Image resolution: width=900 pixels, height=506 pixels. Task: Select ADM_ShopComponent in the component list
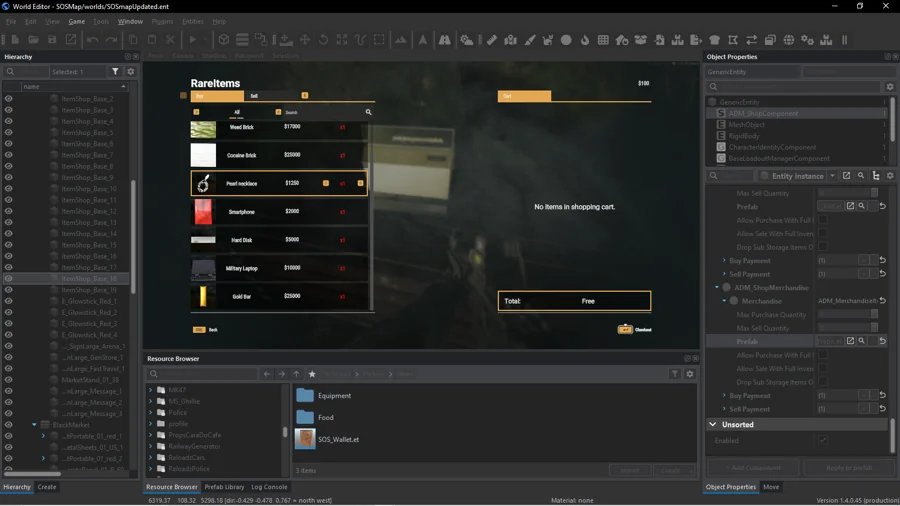pos(763,114)
